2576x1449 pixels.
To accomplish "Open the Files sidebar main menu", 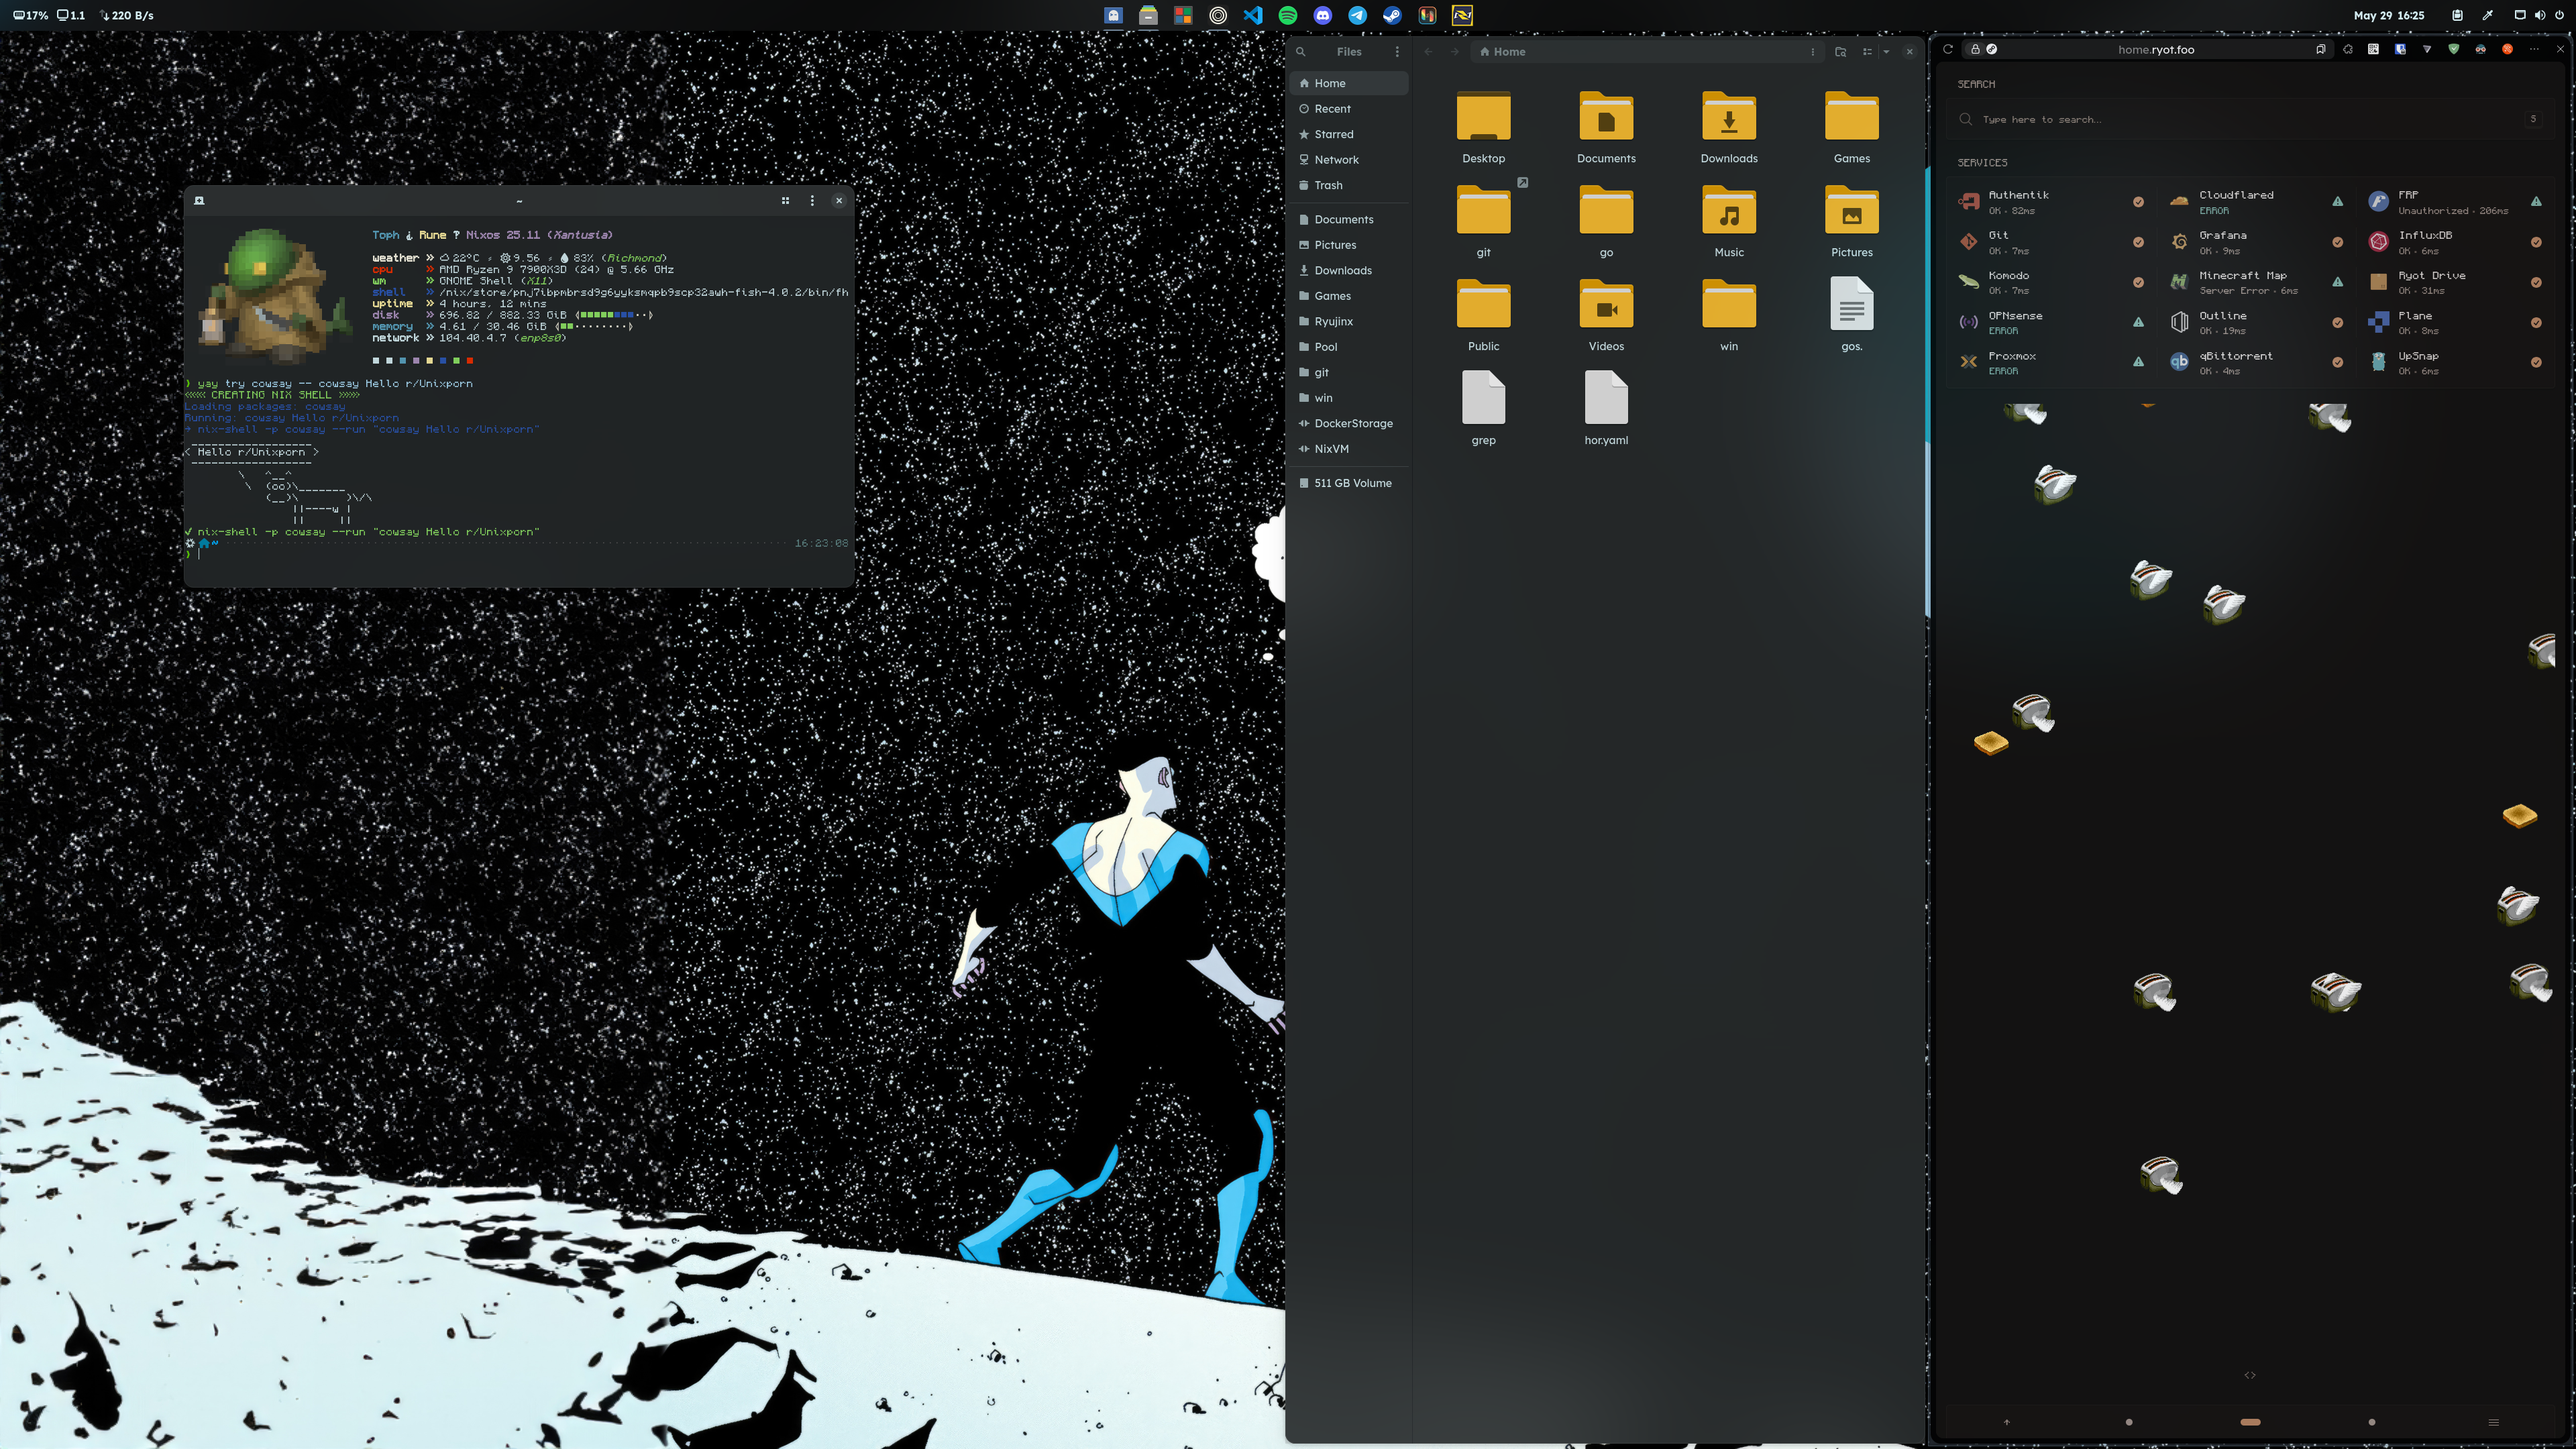I will click(x=1397, y=52).
